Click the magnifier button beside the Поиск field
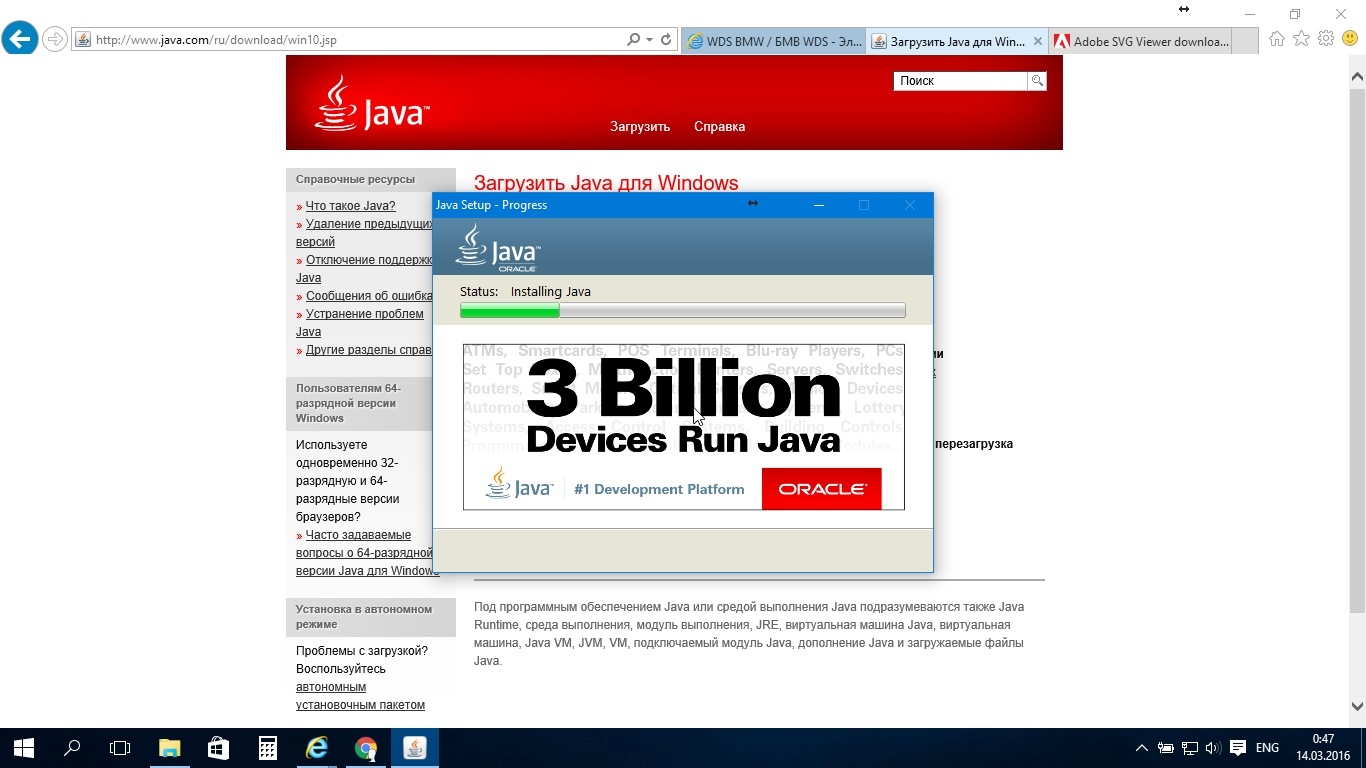 [1037, 81]
